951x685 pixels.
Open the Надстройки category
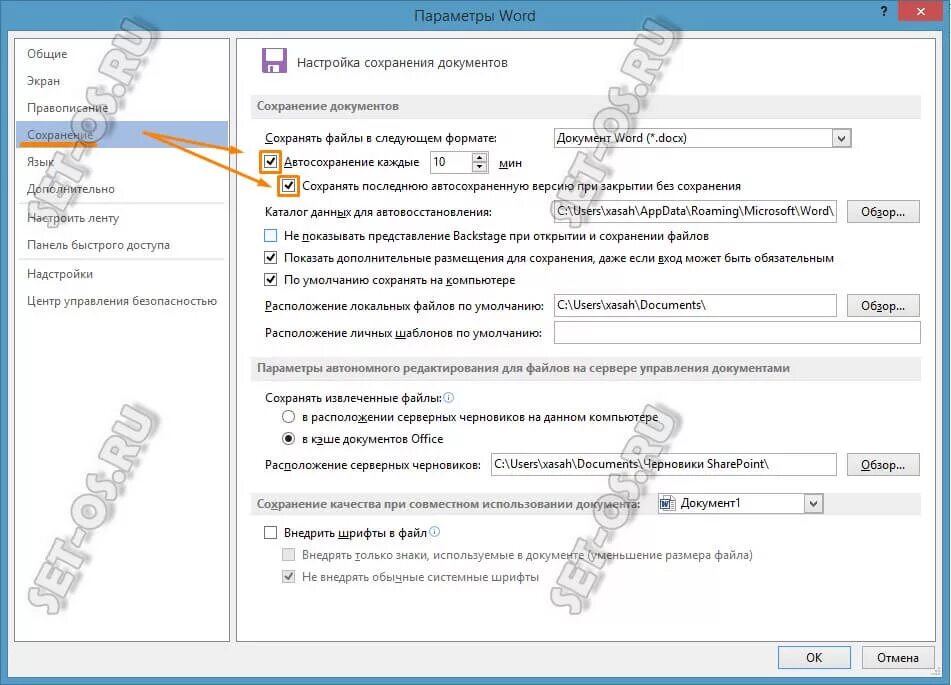pos(121,274)
